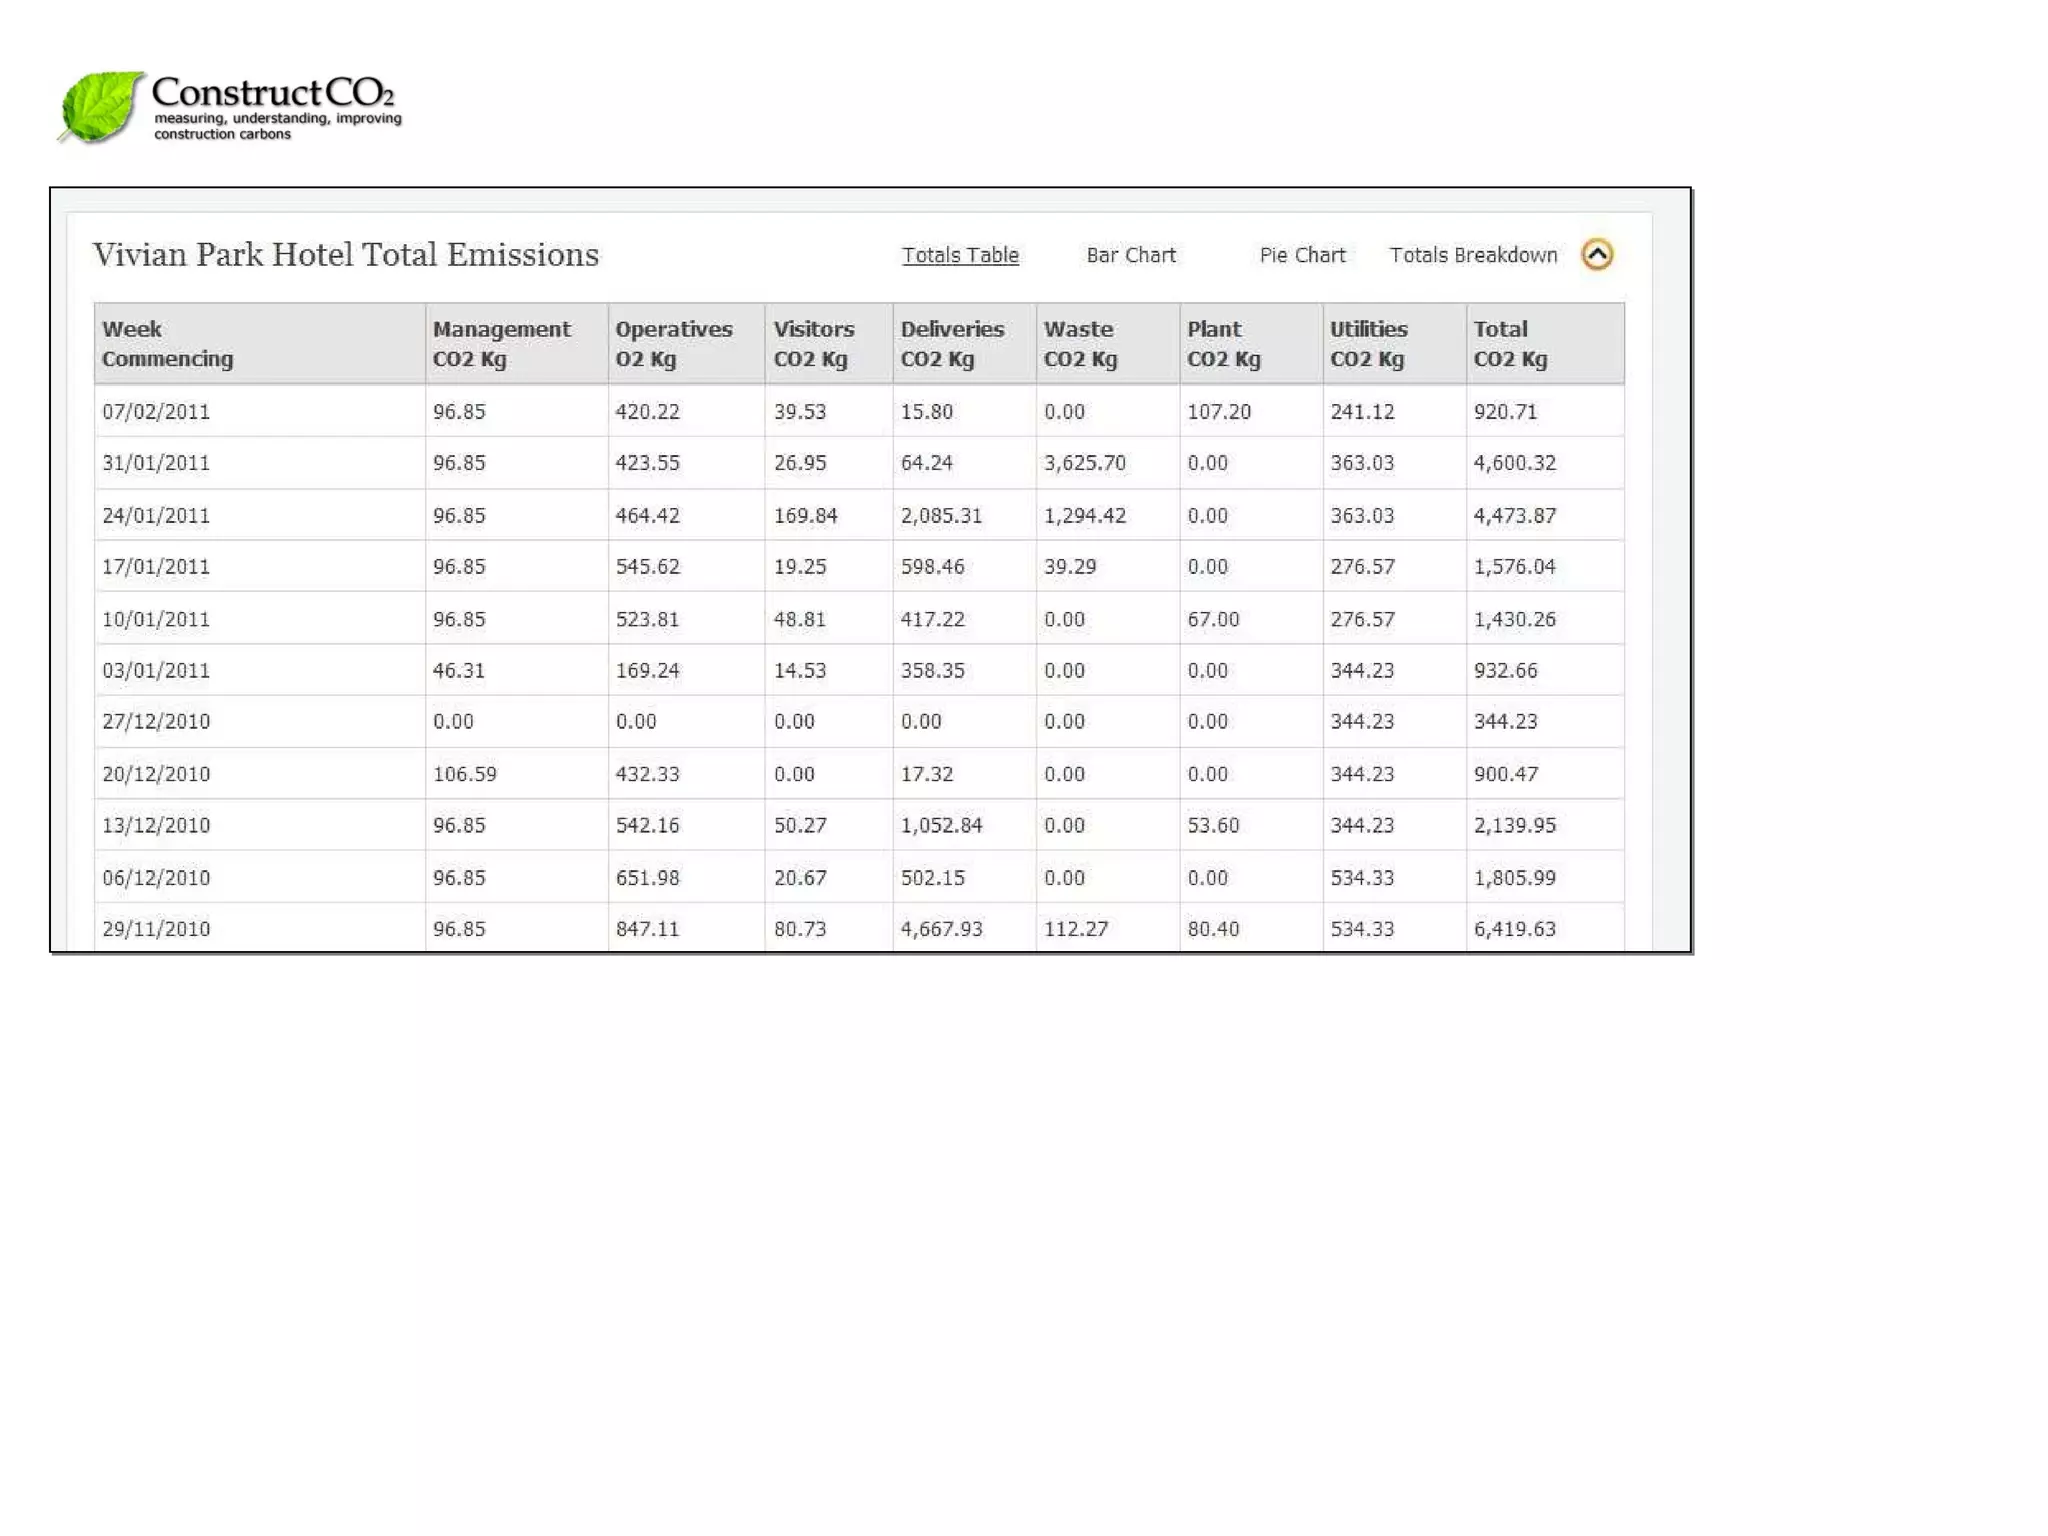Click the Utilities CO2 Kg header
Viewport: 2048px width, 1536px height.
point(1368,343)
